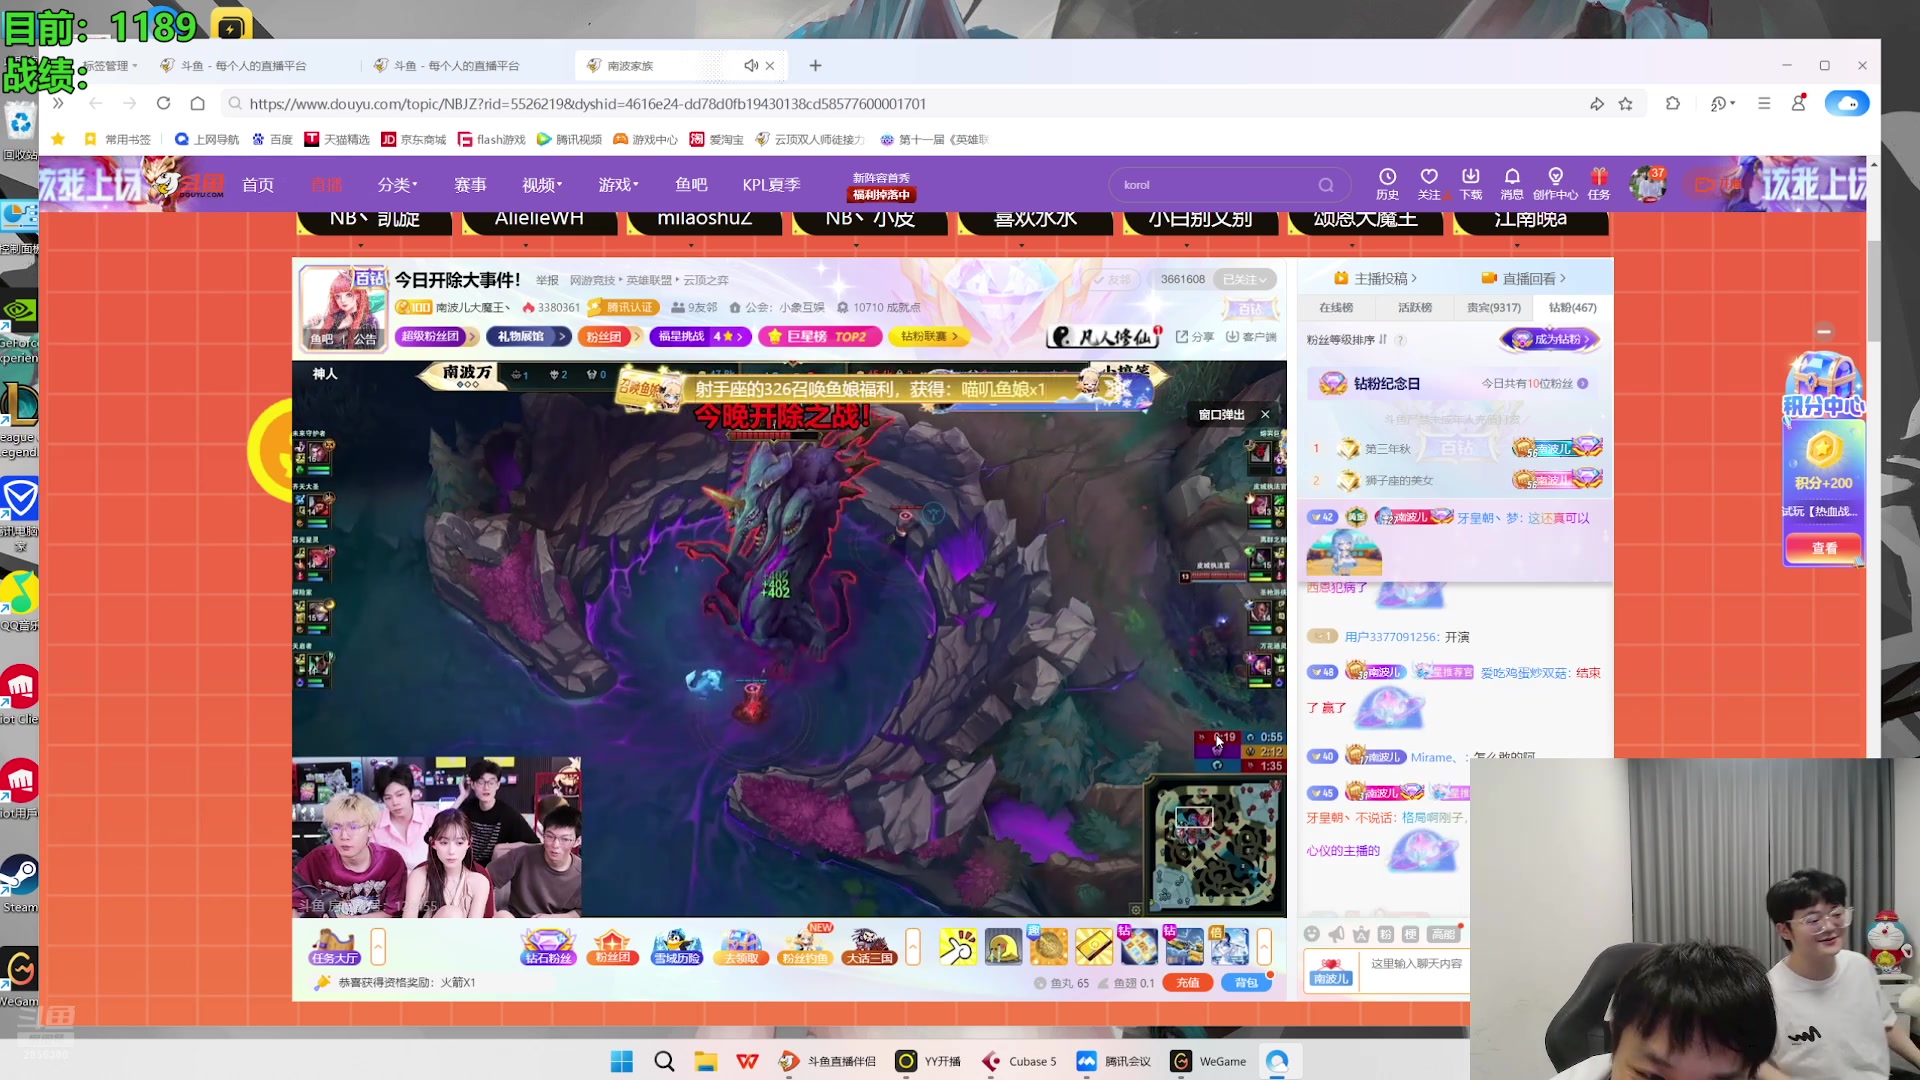
Task: Expand arrow next to 任务大厅
Action: [378, 946]
